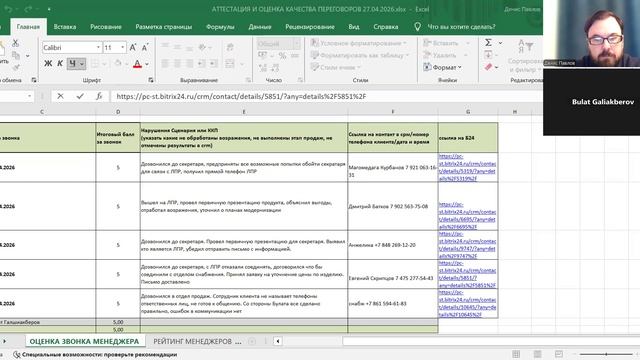Click the Undo arrow in title bar
The height and width of the screenshot is (360, 640).
pos(8,9)
